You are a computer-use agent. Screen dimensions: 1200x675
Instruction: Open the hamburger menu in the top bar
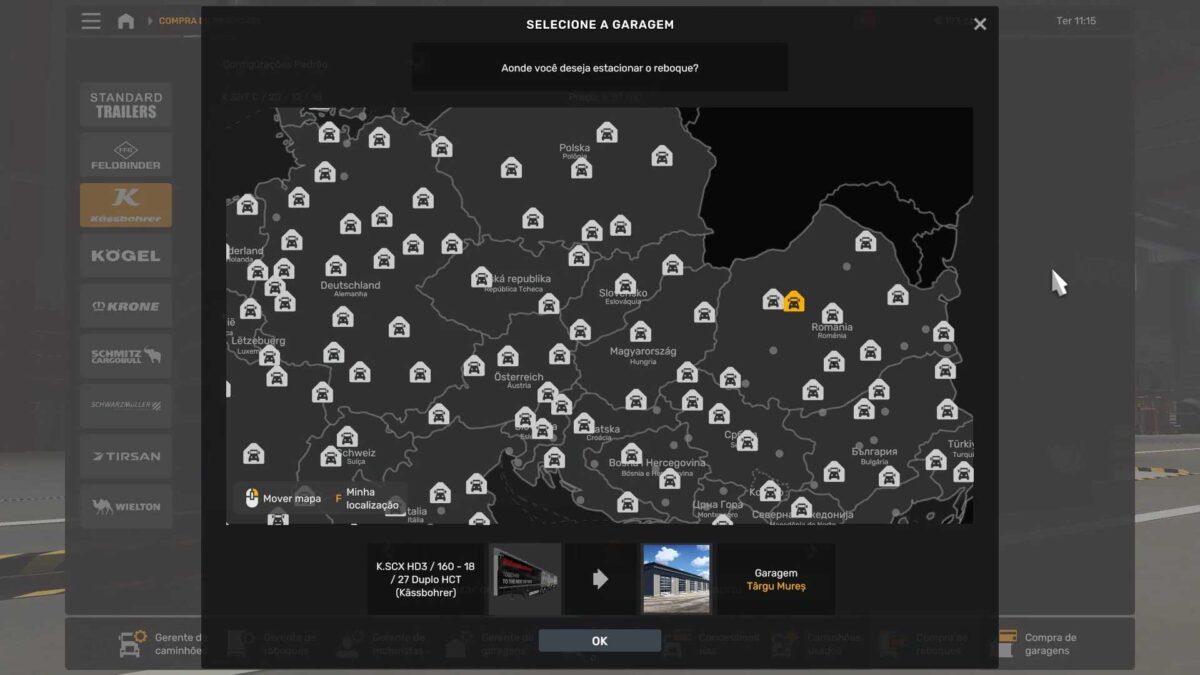click(x=91, y=21)
